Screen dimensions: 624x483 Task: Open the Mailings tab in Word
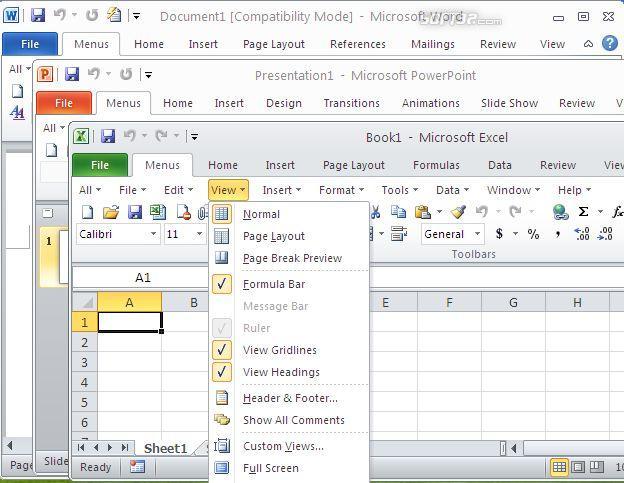(x=433, y=44)
